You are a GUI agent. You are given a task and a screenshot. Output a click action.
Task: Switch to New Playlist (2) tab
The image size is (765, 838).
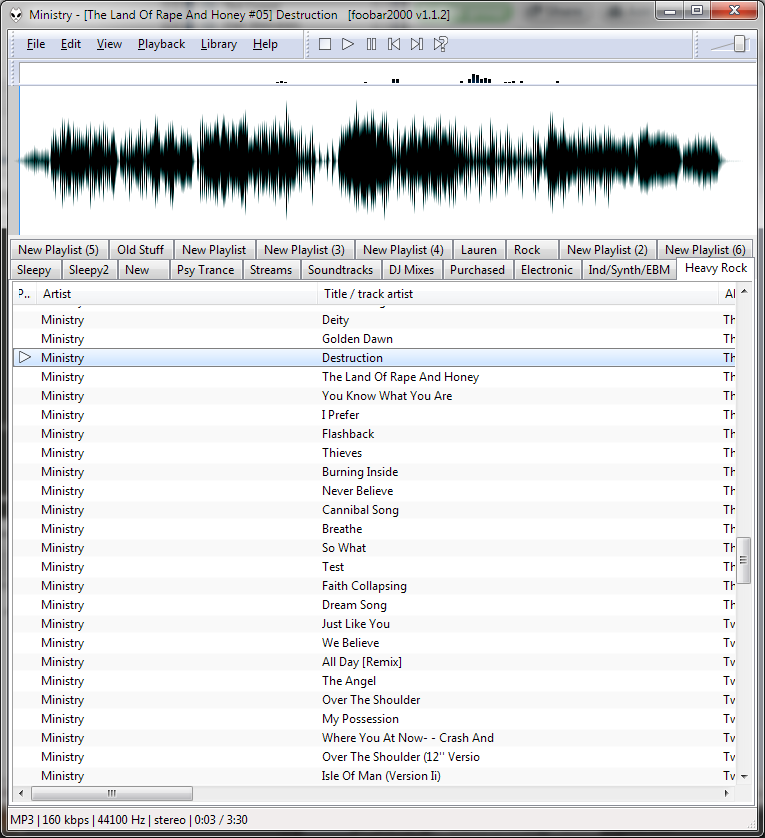607,250
